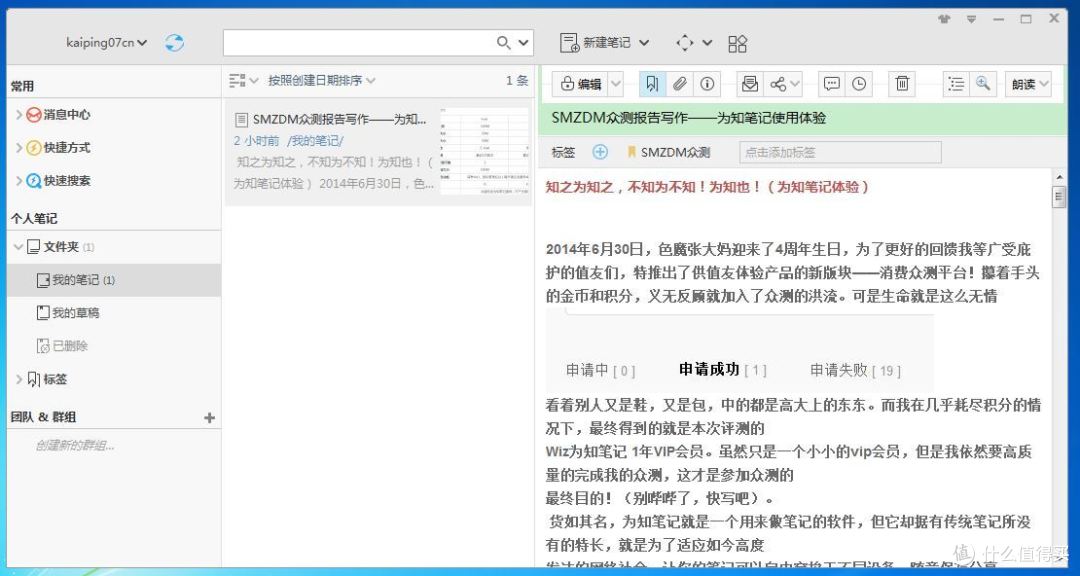Click the fullscreen arrows icon
The height and width of the screenshot is (576, 1080).
[x=685, y=43]
